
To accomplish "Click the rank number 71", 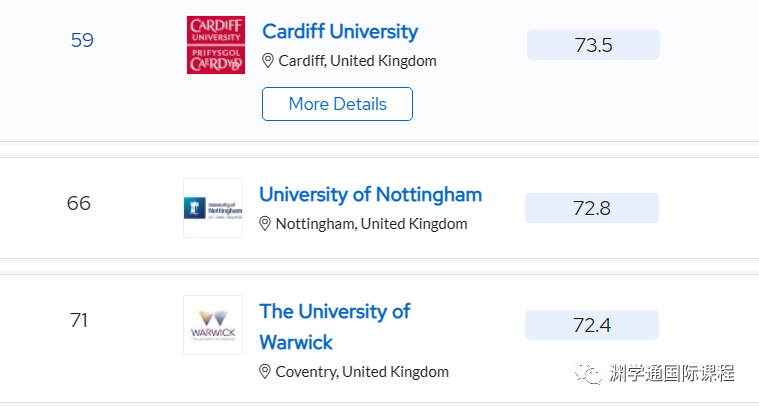I will [79, 320].
